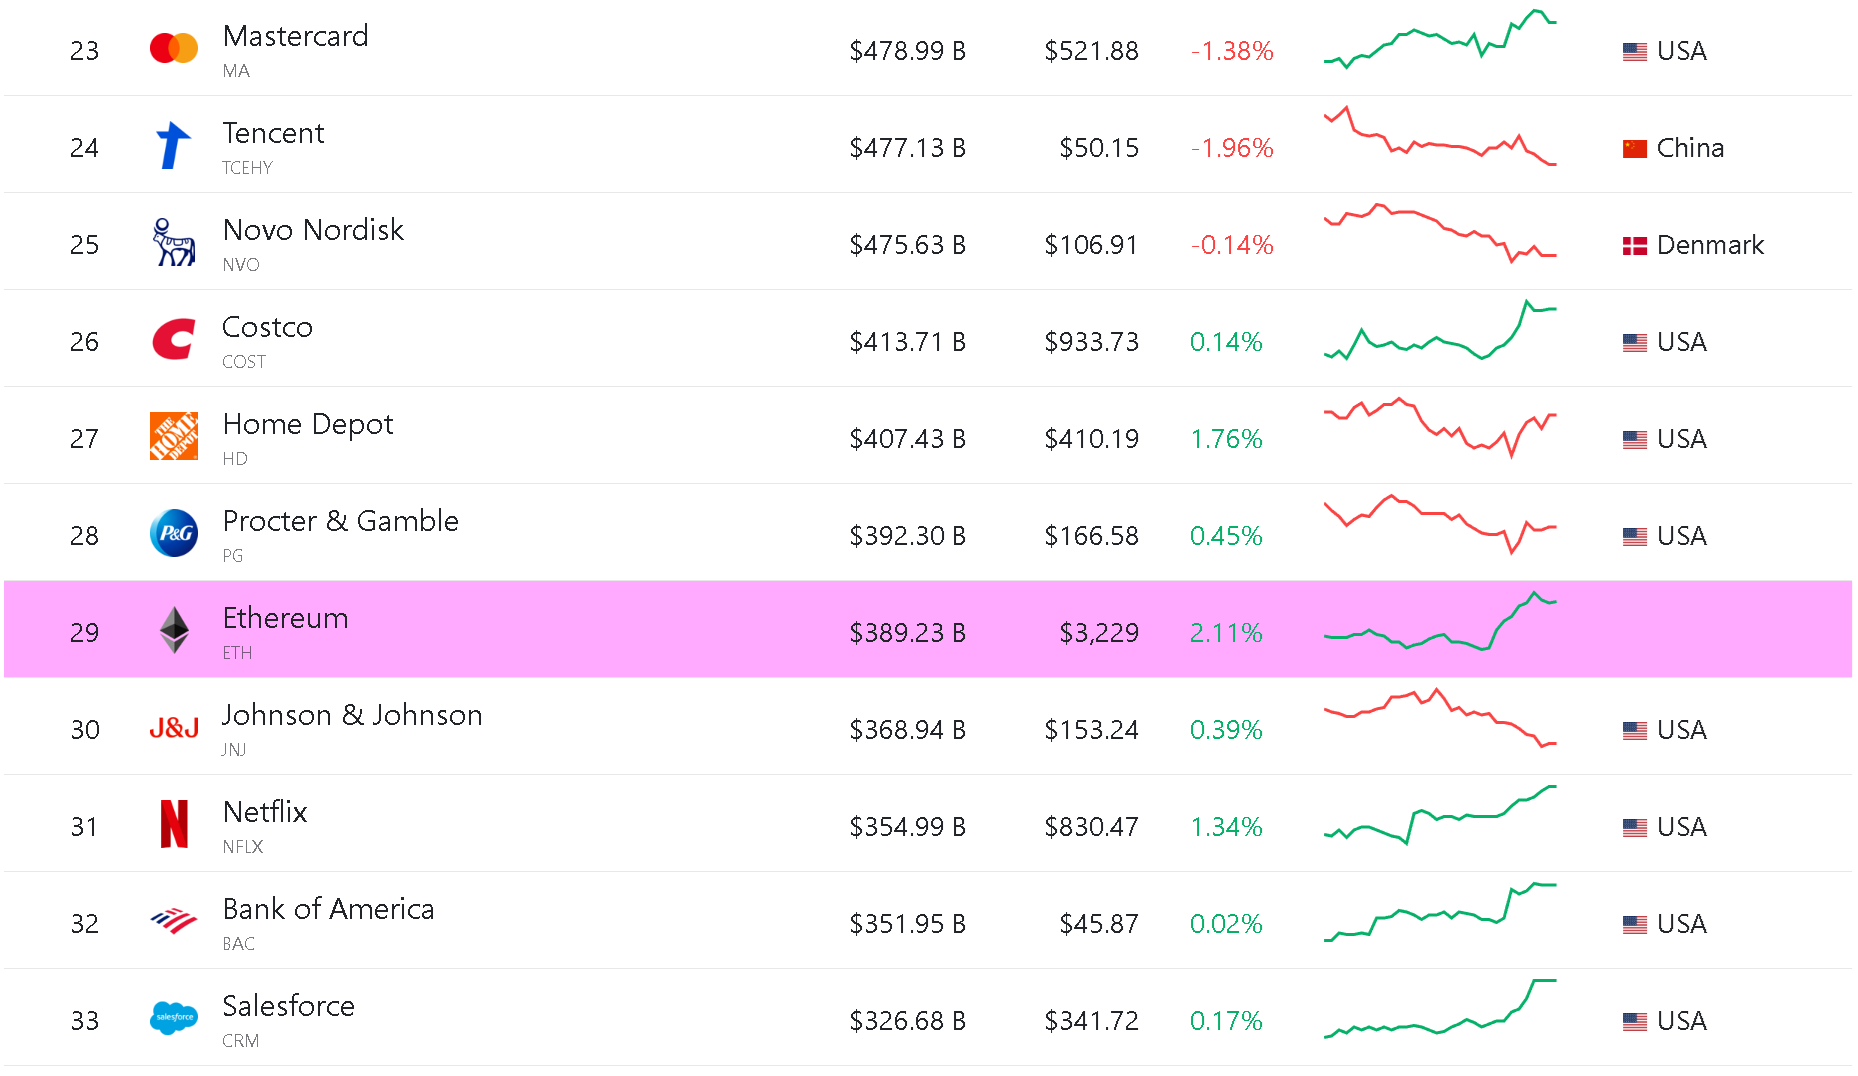1858x1076 pixels.
Task: Click the Denmark country label
Action: [x=1710, y=245]
